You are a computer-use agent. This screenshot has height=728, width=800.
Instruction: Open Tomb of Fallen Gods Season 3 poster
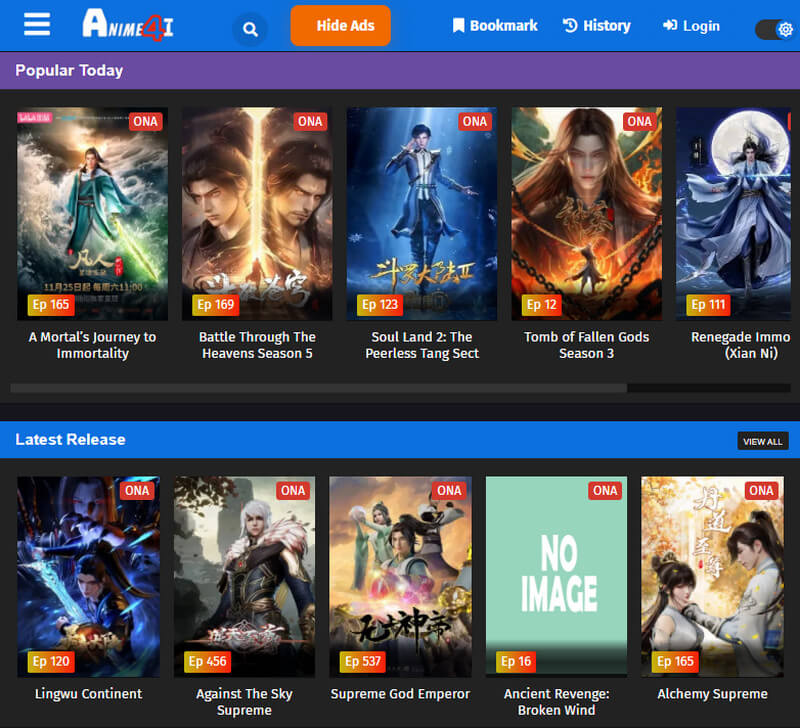(x=587, y=214)
